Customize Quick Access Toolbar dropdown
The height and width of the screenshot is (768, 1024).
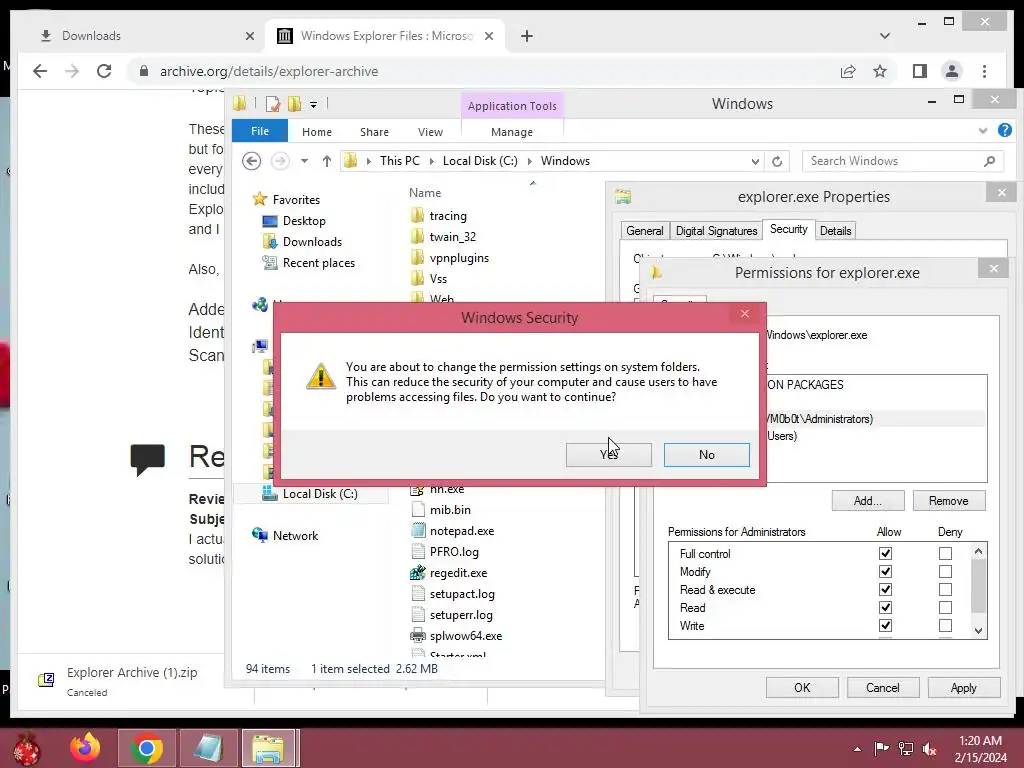tap(313, 104)
